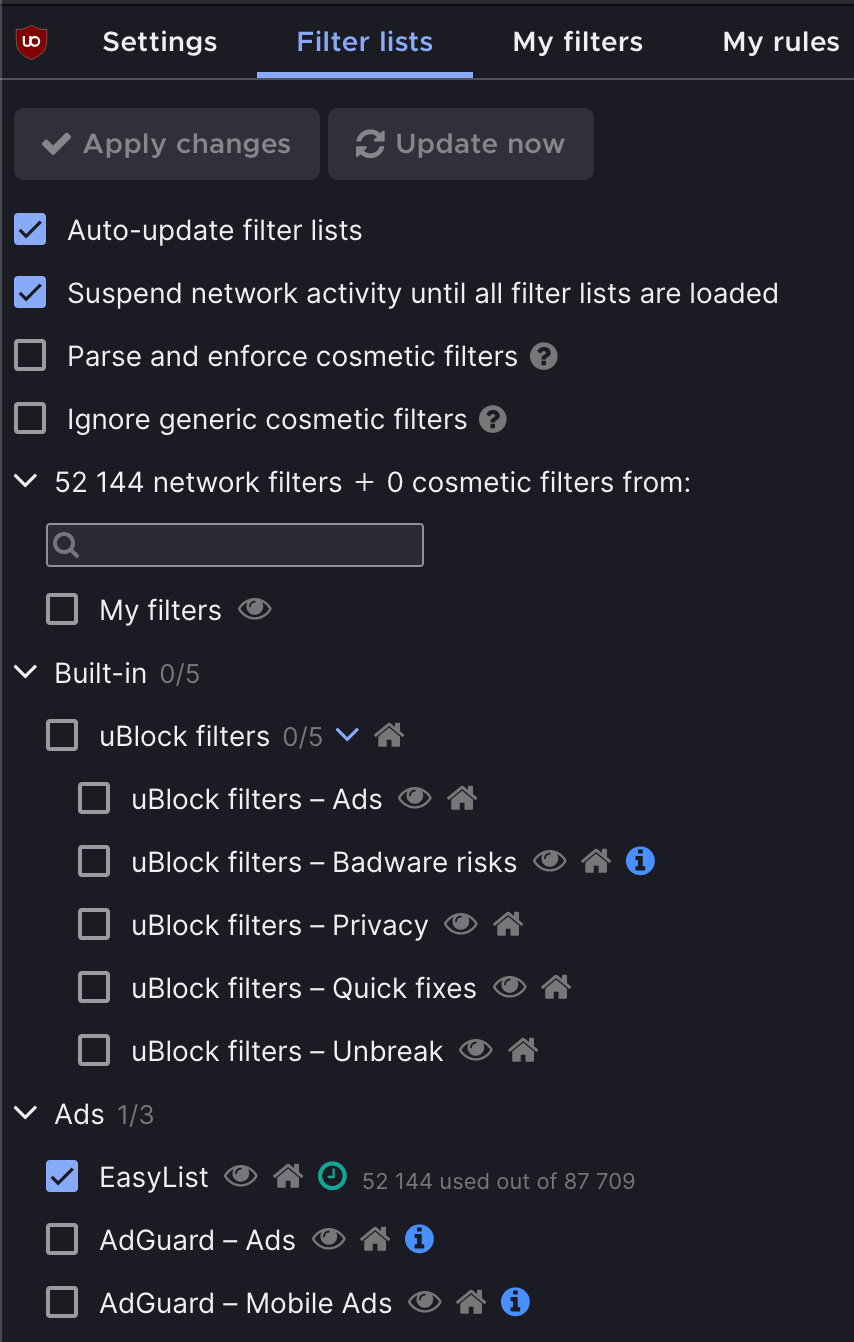854x1342 pixels.
Task: Disable Auto-update filter lists checkbox
Action: coord(30,230)
